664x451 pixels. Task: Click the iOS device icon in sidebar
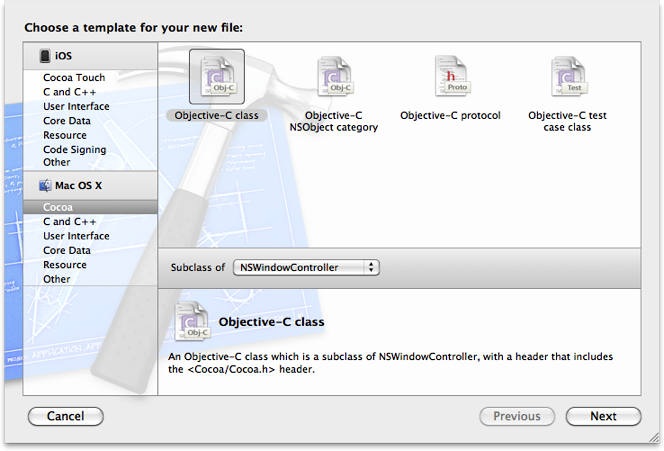(x=46, y=56)
